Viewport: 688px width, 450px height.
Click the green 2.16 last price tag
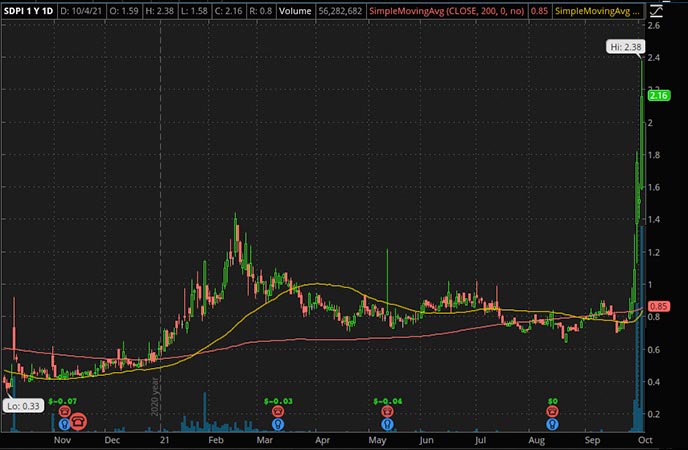659,95
